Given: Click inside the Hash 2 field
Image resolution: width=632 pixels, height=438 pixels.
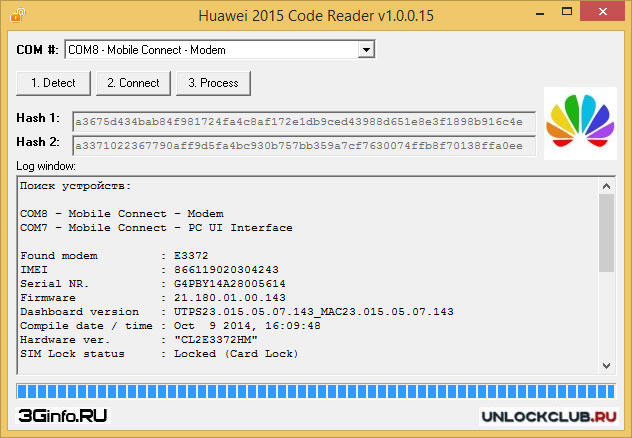Looking at the screenshot, I should [x=304, y=145].
